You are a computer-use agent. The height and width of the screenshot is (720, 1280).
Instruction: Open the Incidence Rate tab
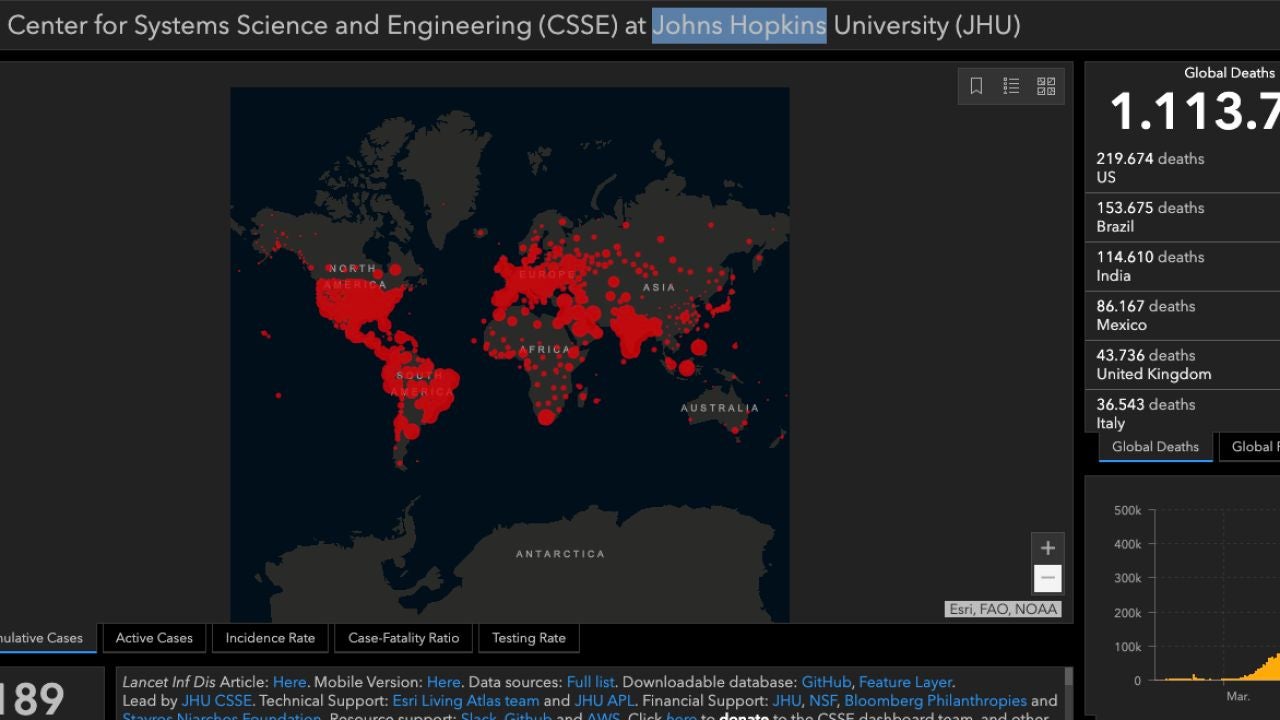[270, 638]
